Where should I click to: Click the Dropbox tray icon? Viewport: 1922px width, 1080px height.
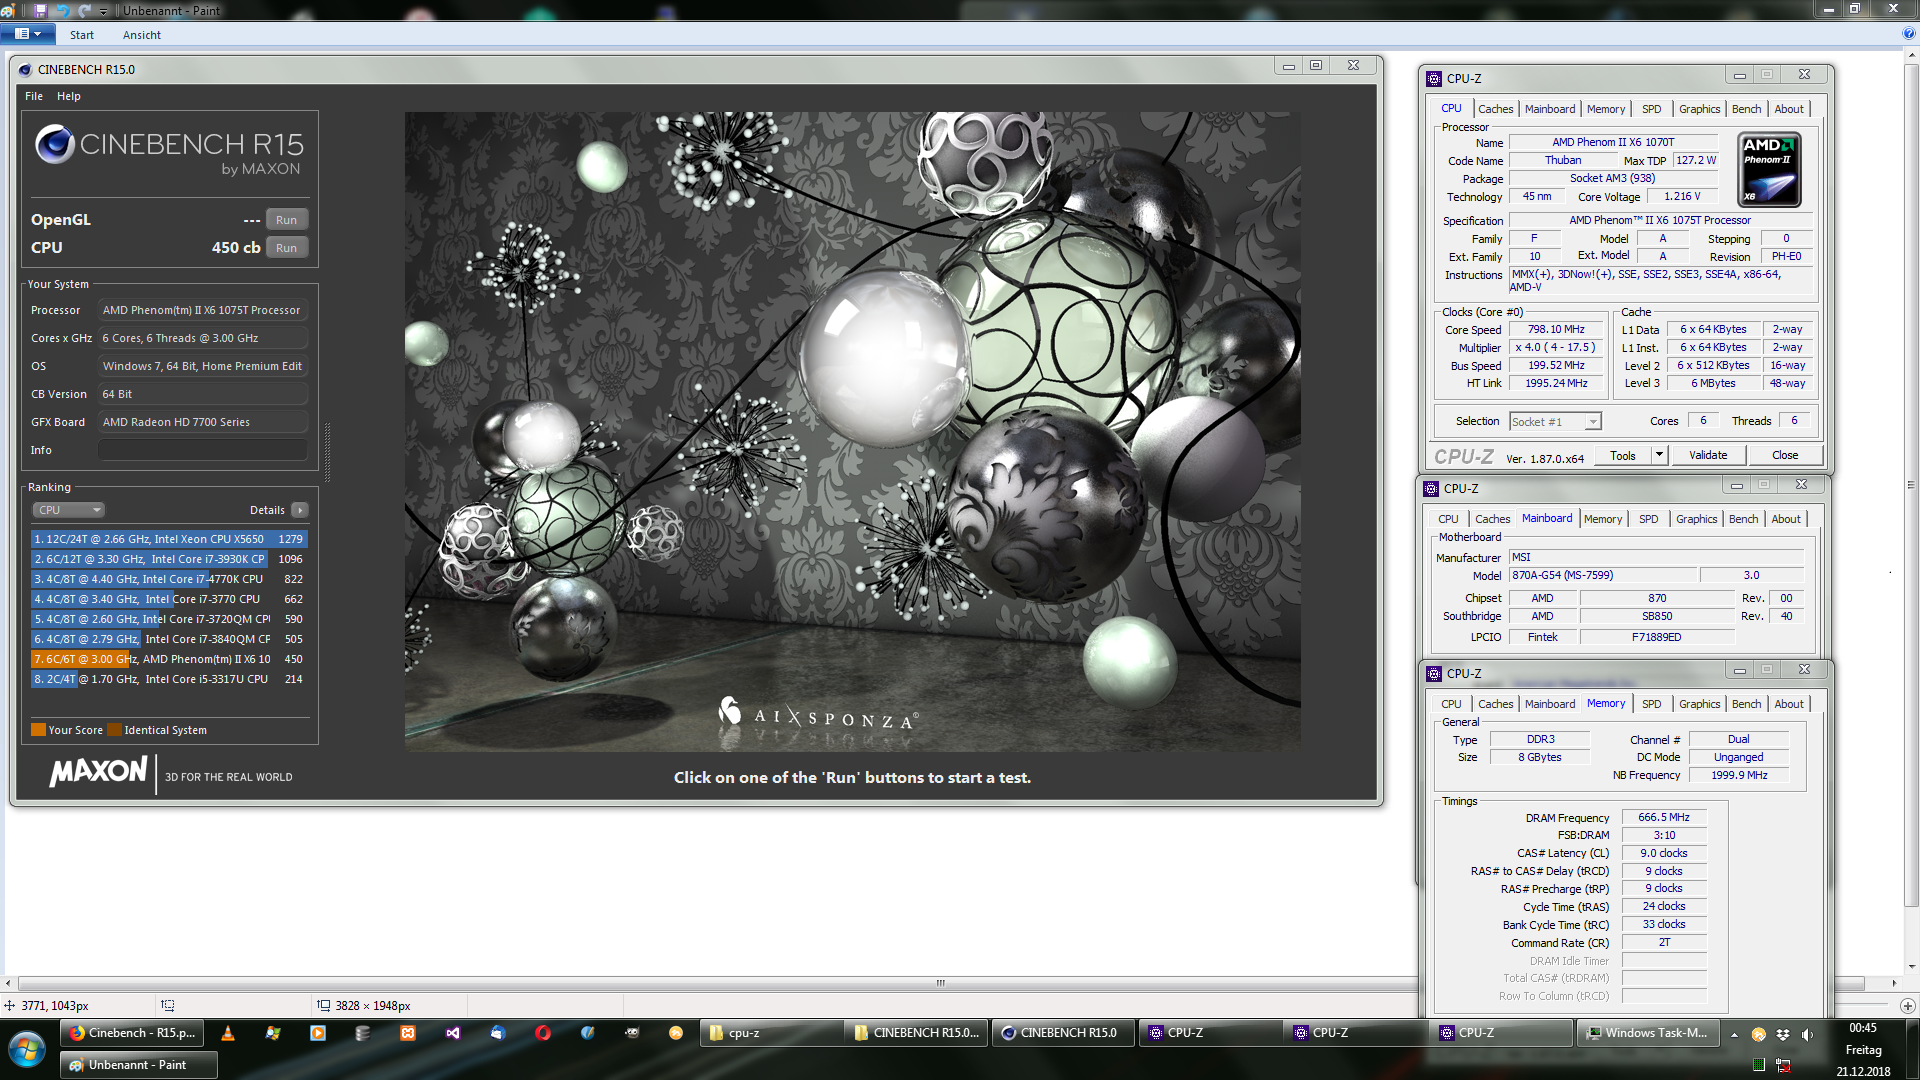[x=1783, y=1035]
